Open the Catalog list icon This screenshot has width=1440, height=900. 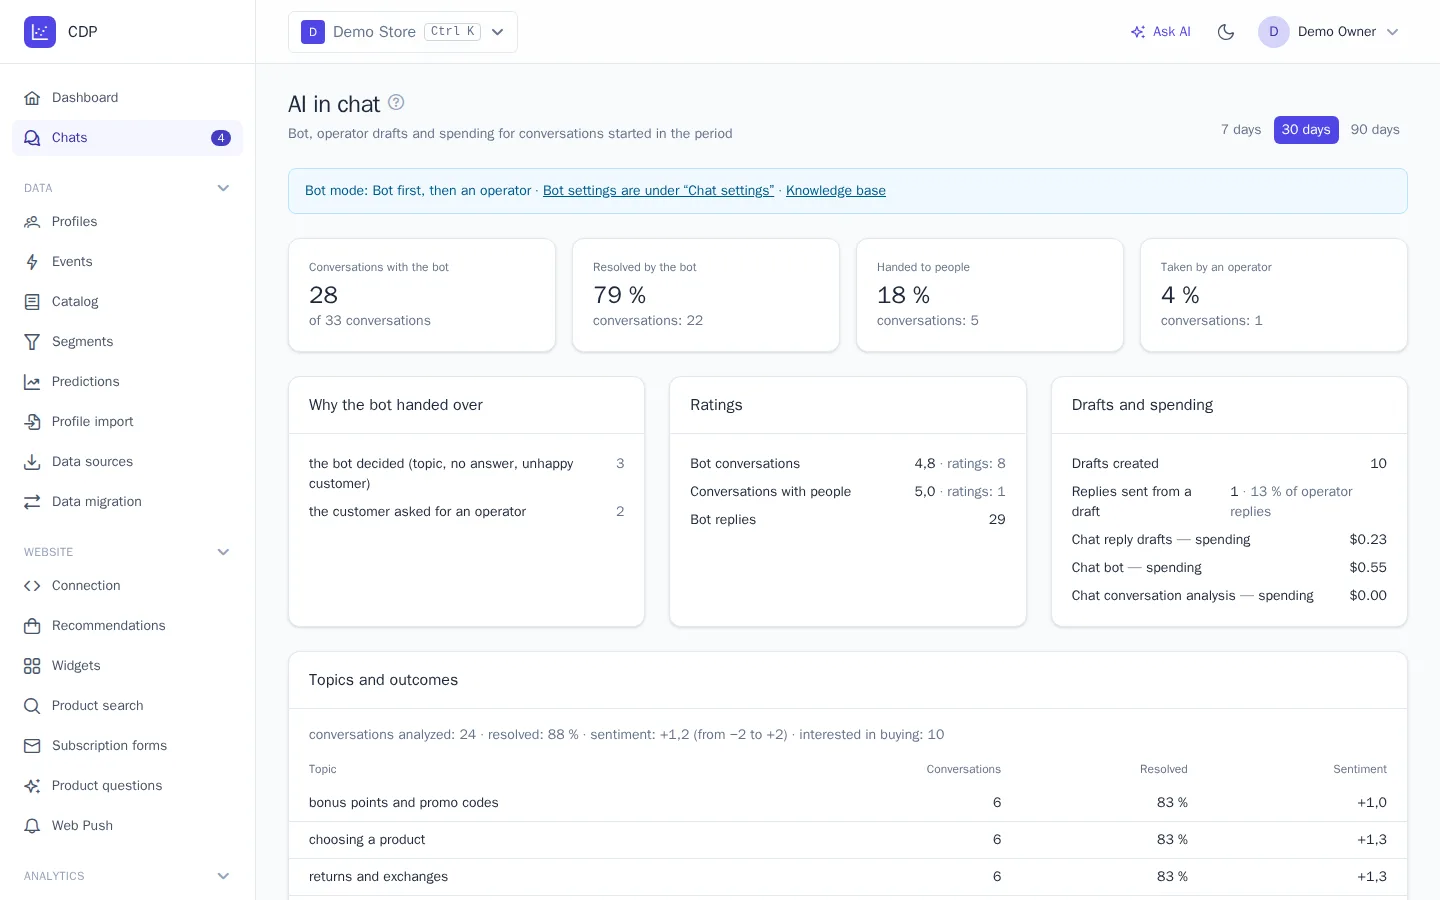point(32,302)
